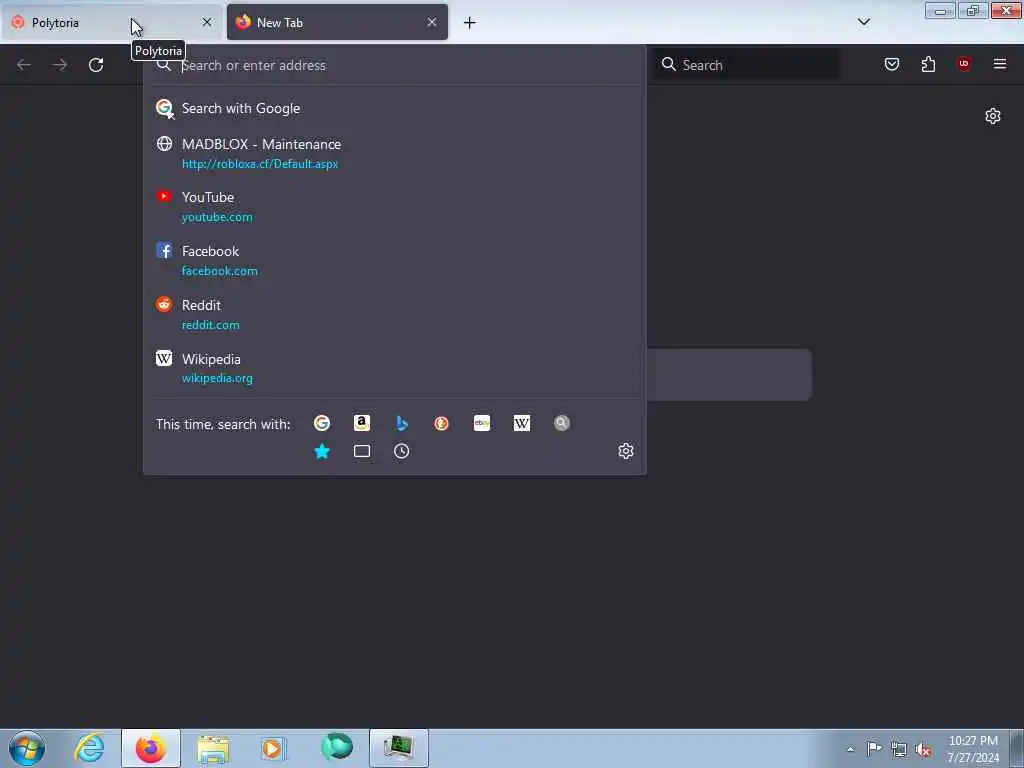This screenshot has height=768, width=1024.
Task: Switch to the Polytoria tab
Action: pyautogui.click(x=111, y=22)
